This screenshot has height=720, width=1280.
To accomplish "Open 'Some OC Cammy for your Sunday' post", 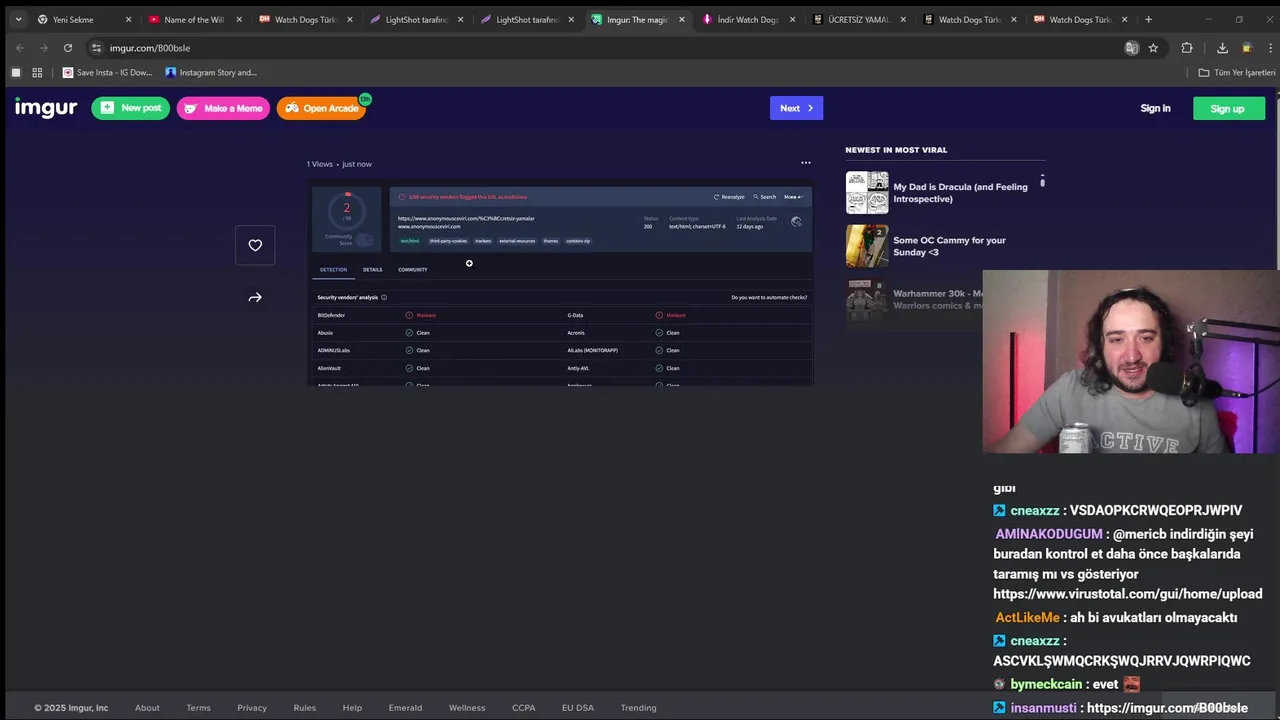I will (949, 246).
